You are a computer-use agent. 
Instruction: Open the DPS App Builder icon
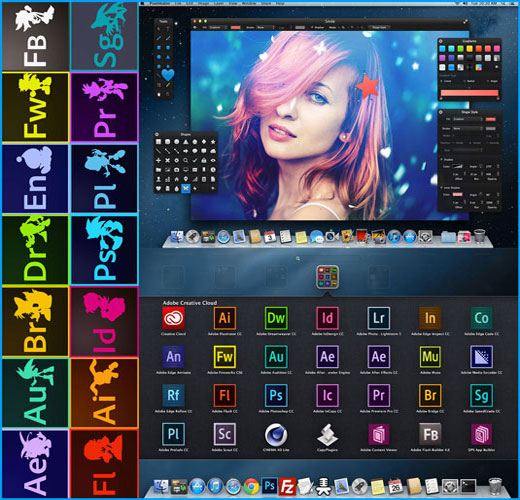click(x=481, y=434)
